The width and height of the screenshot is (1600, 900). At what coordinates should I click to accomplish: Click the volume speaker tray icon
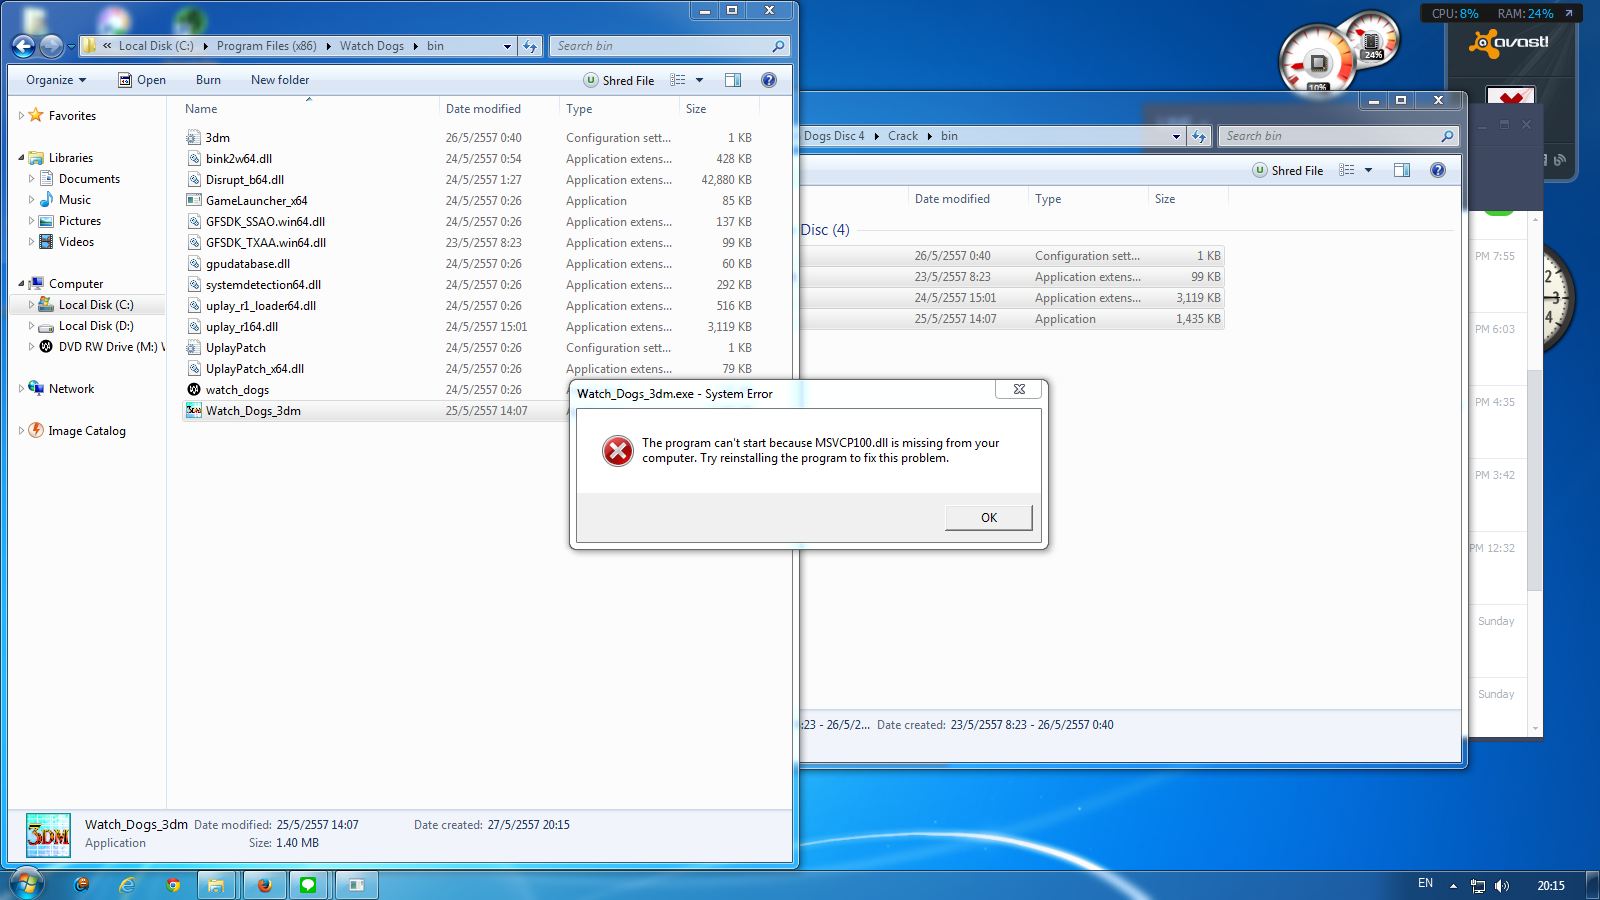pyautogui.click(x=1501, y=886)
